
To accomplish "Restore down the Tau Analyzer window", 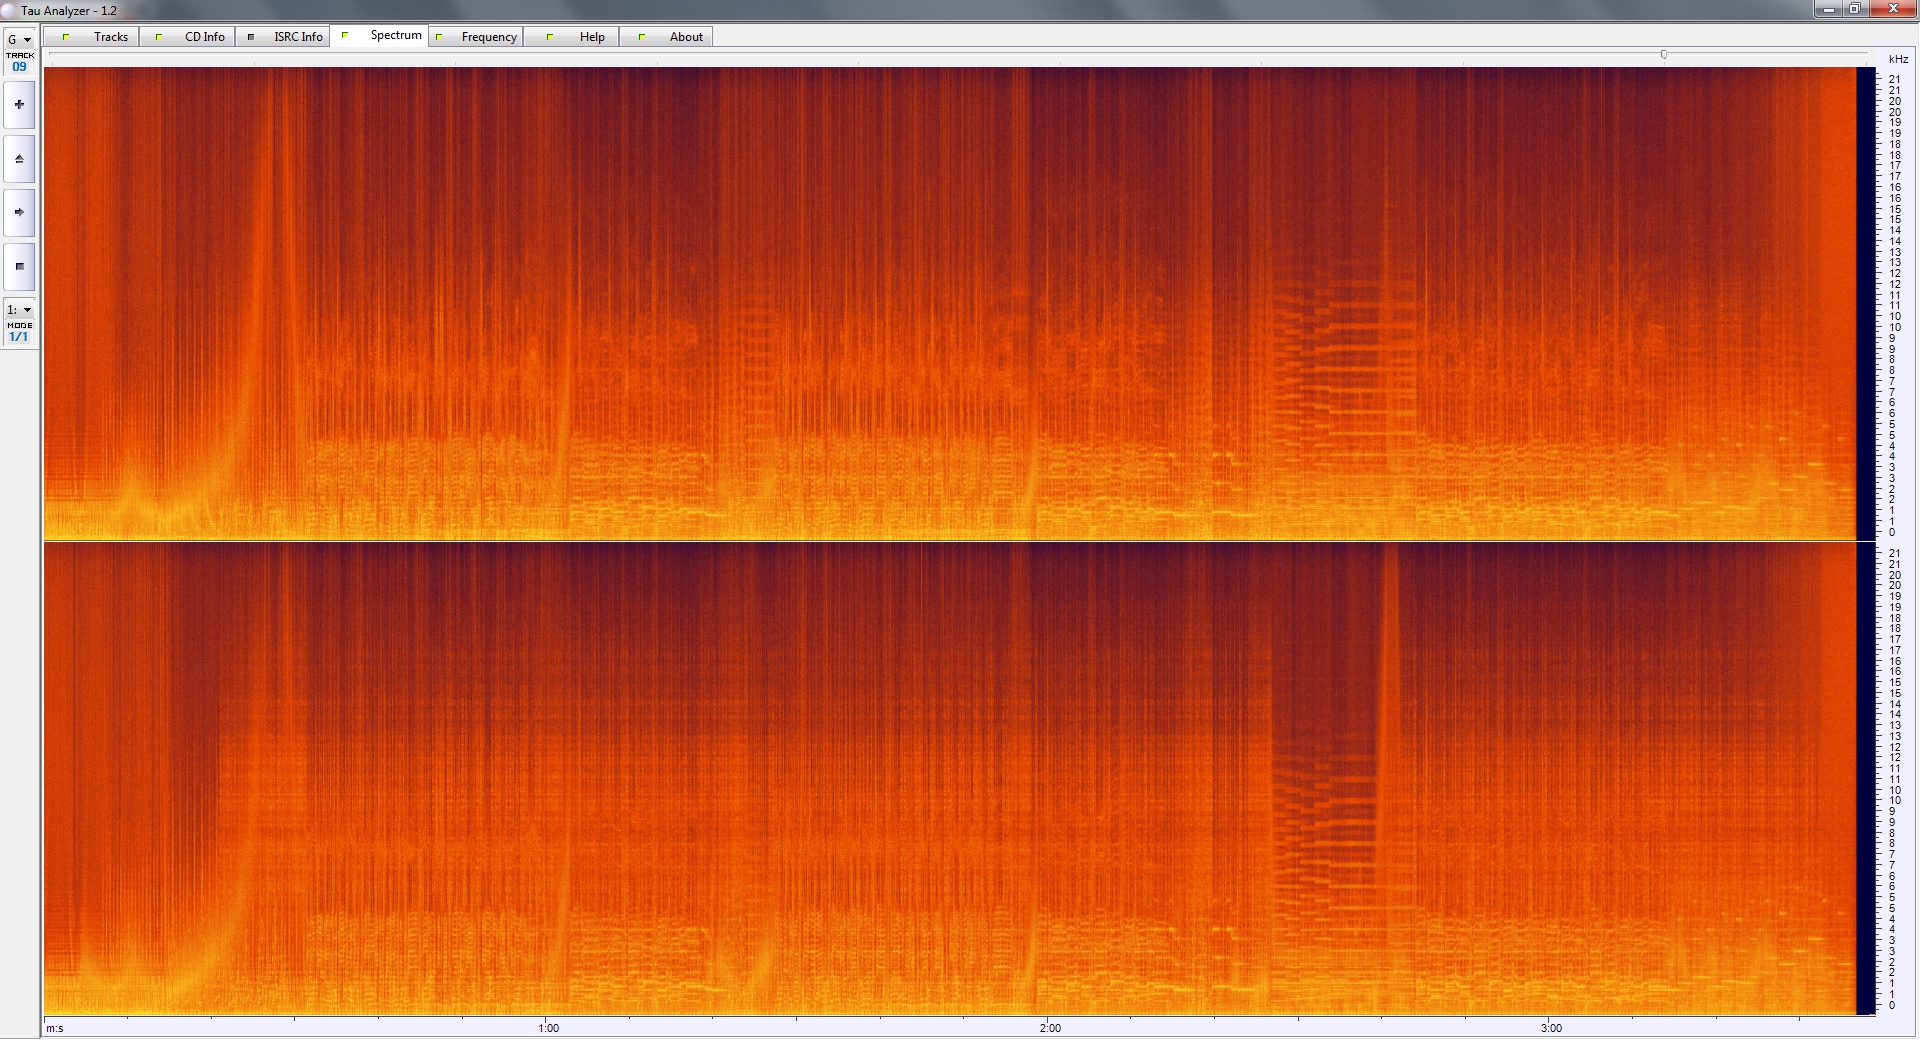I will 1855,9.
